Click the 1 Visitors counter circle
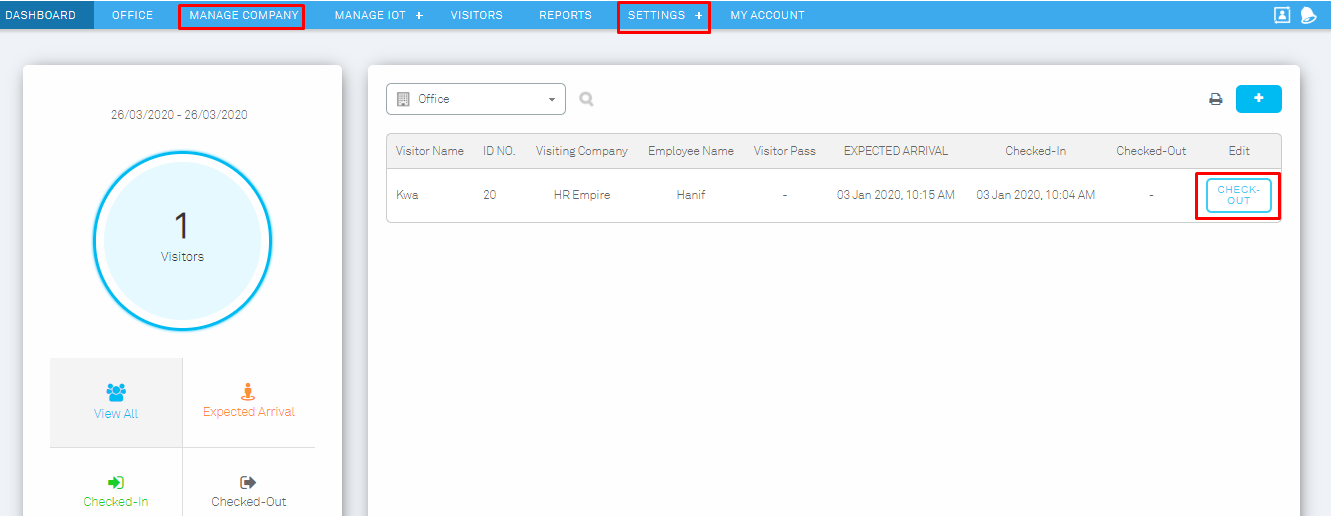This screenshot has width=1331, height=516. click(182, 240)
